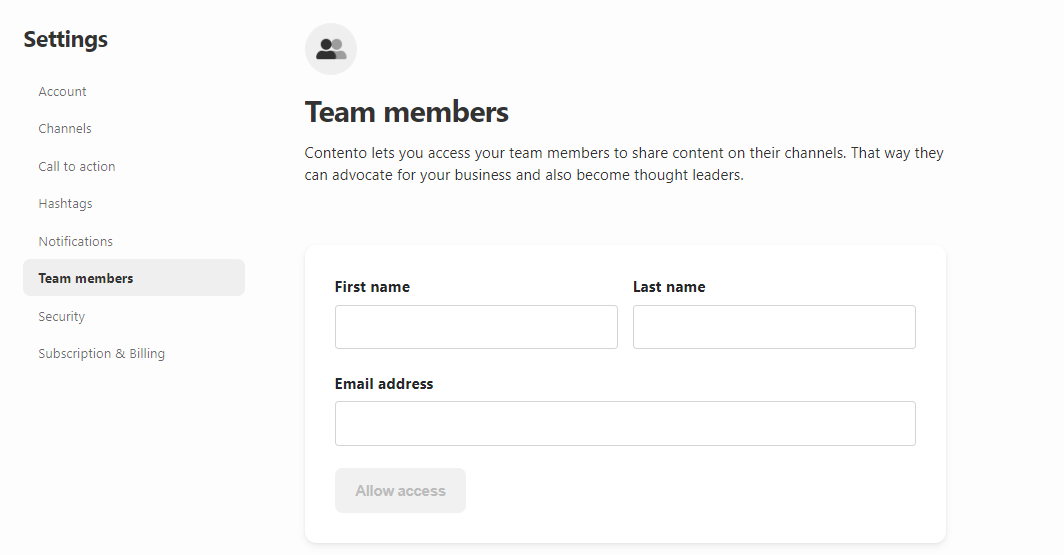This screenshot has height=555, width=1064.
Task: Select Team members in the sidebar
Action: [x=134, y=278]
